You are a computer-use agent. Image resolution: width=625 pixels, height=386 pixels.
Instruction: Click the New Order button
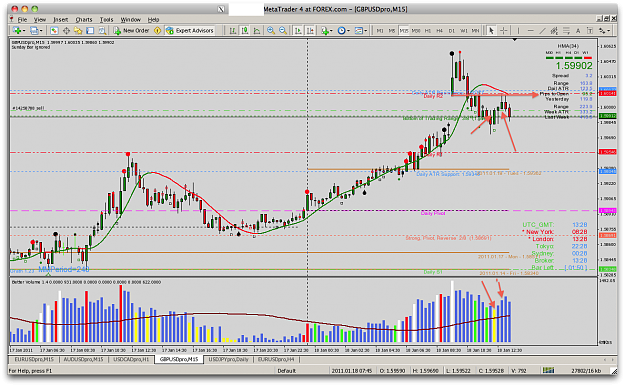(x=131, y=31)
